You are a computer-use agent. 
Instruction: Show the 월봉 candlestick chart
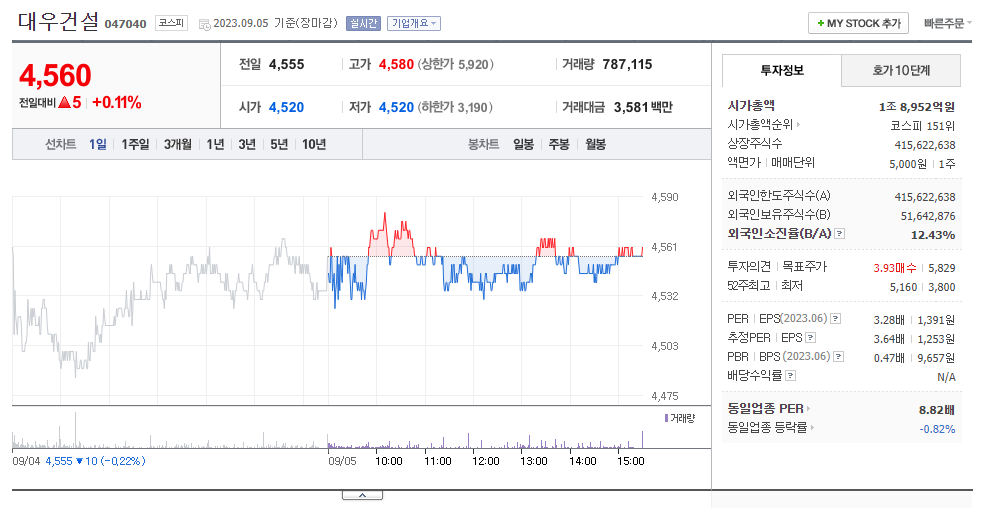point(595,144)
